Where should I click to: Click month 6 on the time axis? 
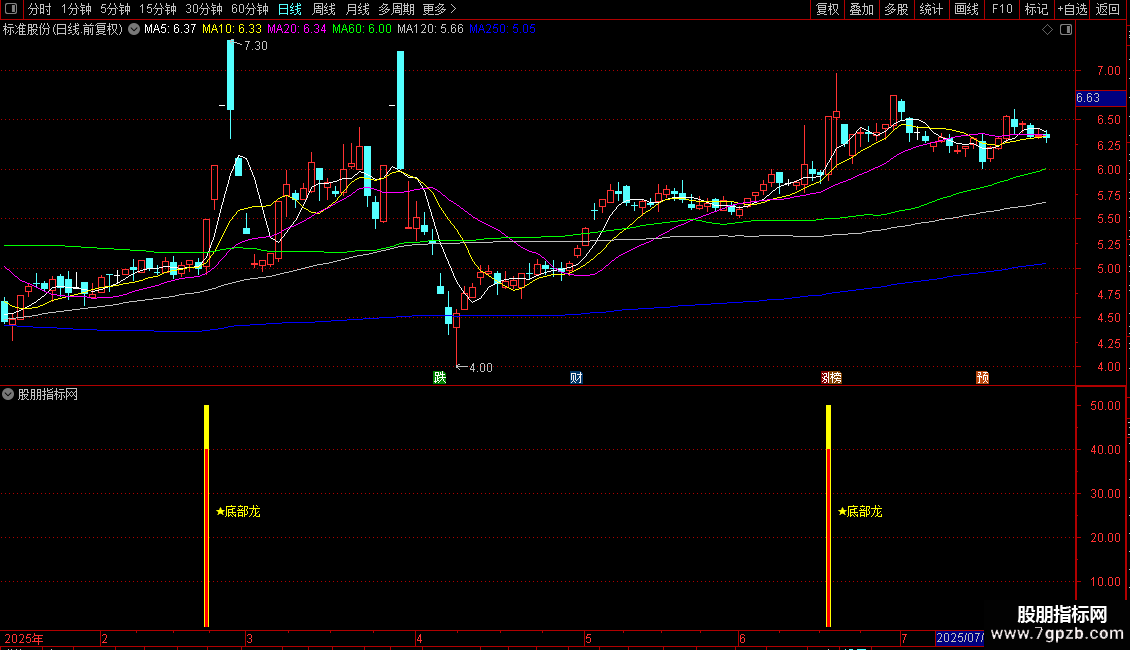point(742,638)
